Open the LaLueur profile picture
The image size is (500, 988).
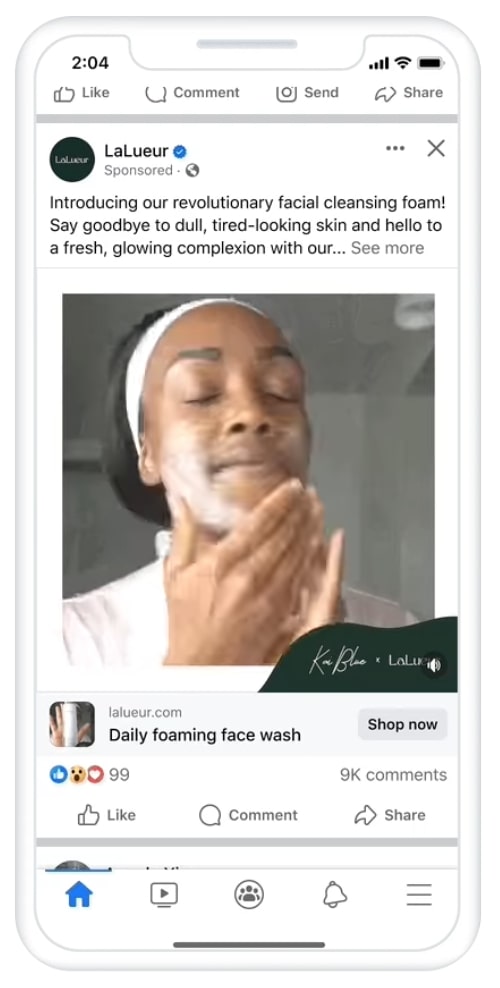72,159
